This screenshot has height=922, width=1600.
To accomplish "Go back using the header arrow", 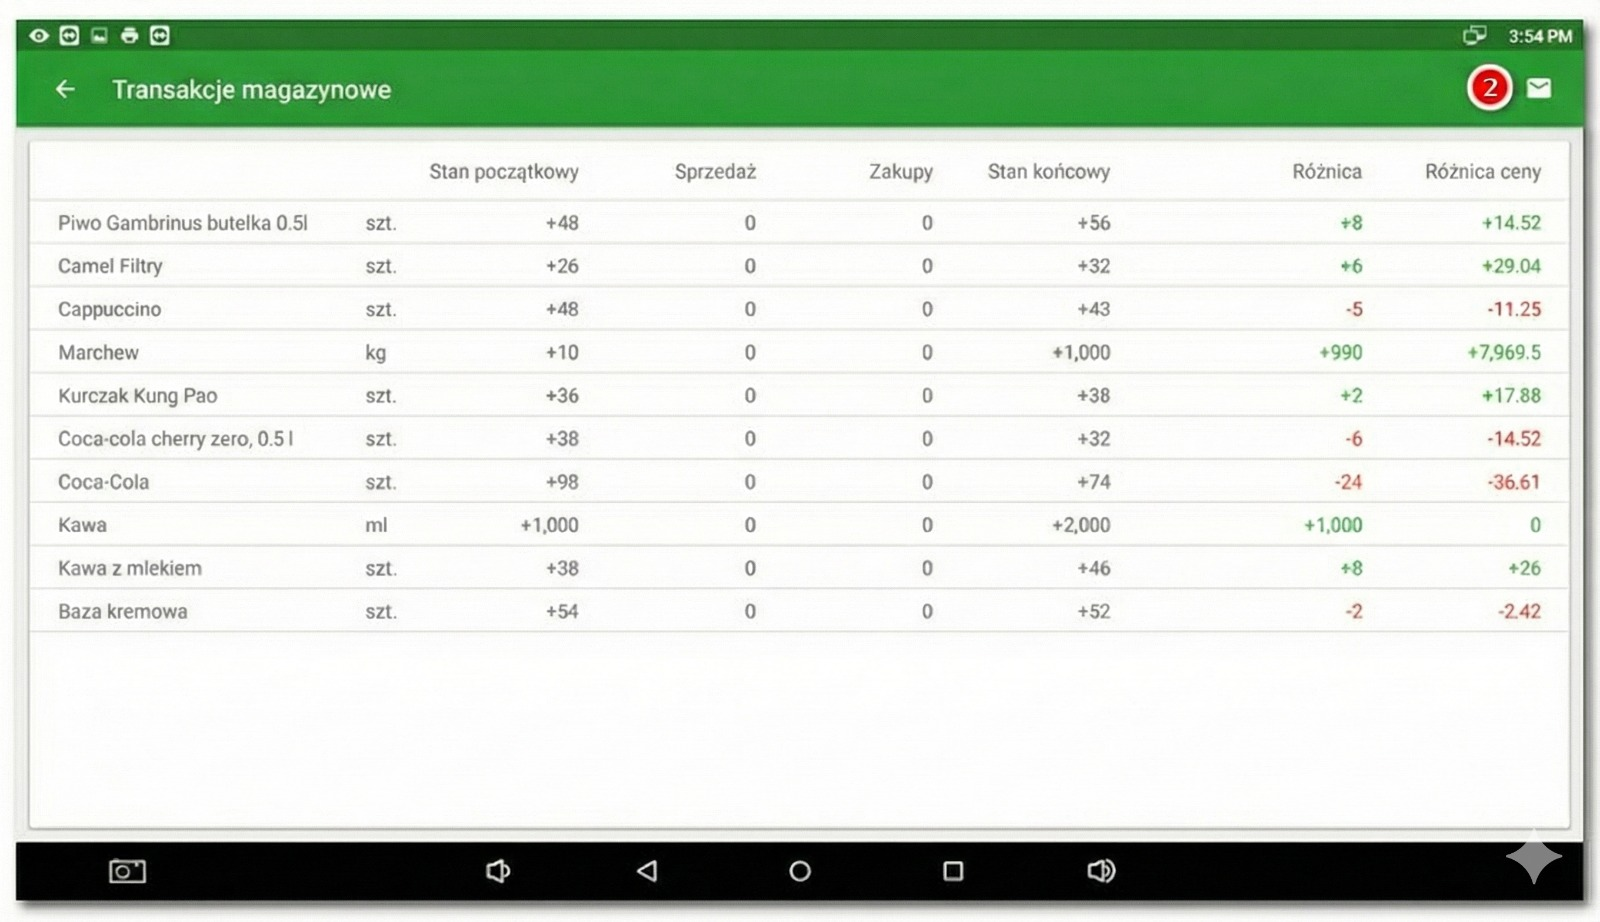I will (x=65, y=89).
